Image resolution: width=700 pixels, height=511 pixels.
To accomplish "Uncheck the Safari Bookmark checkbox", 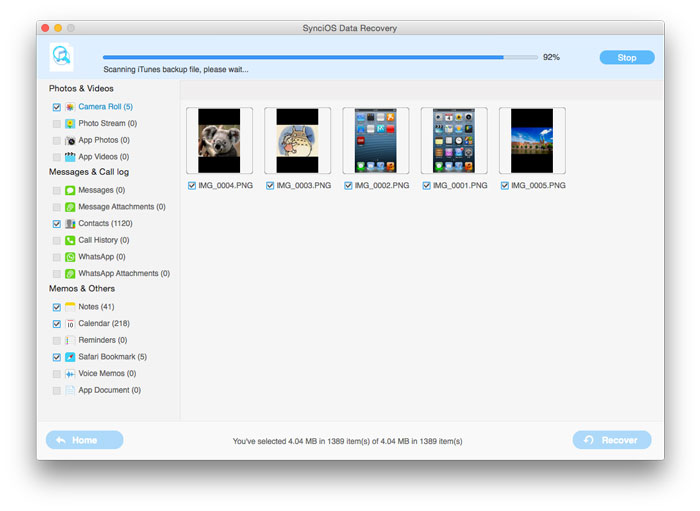I will tap(57, 357).
